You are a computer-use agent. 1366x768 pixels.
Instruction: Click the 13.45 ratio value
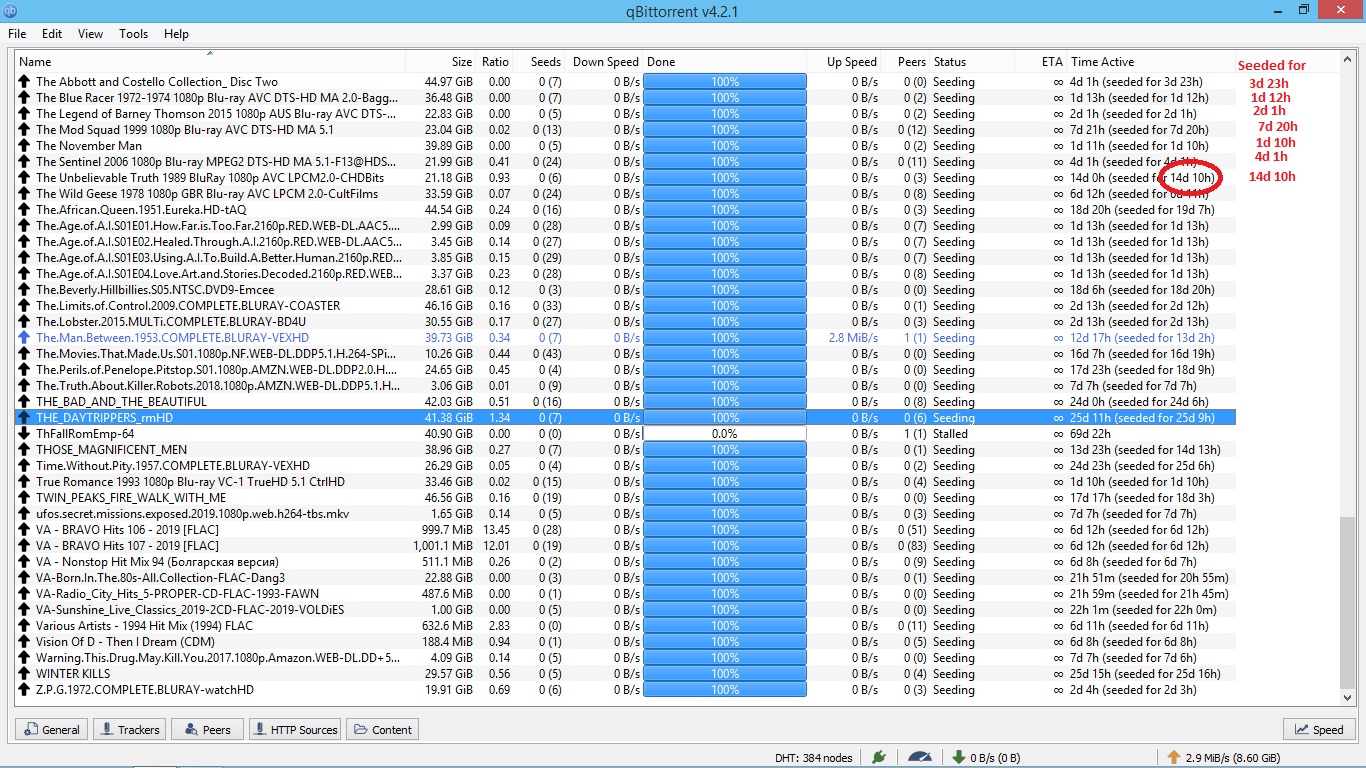pos(496,530)
